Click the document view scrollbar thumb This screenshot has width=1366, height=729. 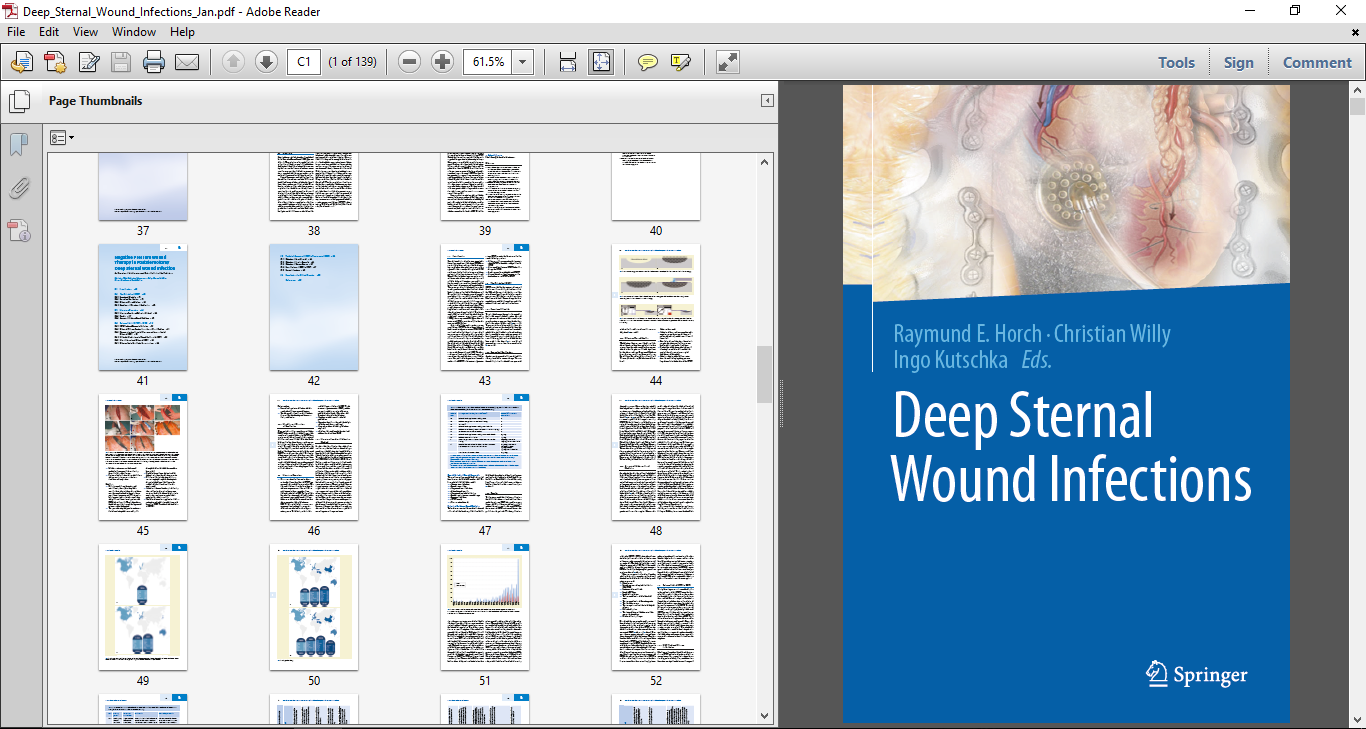click(1357, 107)
